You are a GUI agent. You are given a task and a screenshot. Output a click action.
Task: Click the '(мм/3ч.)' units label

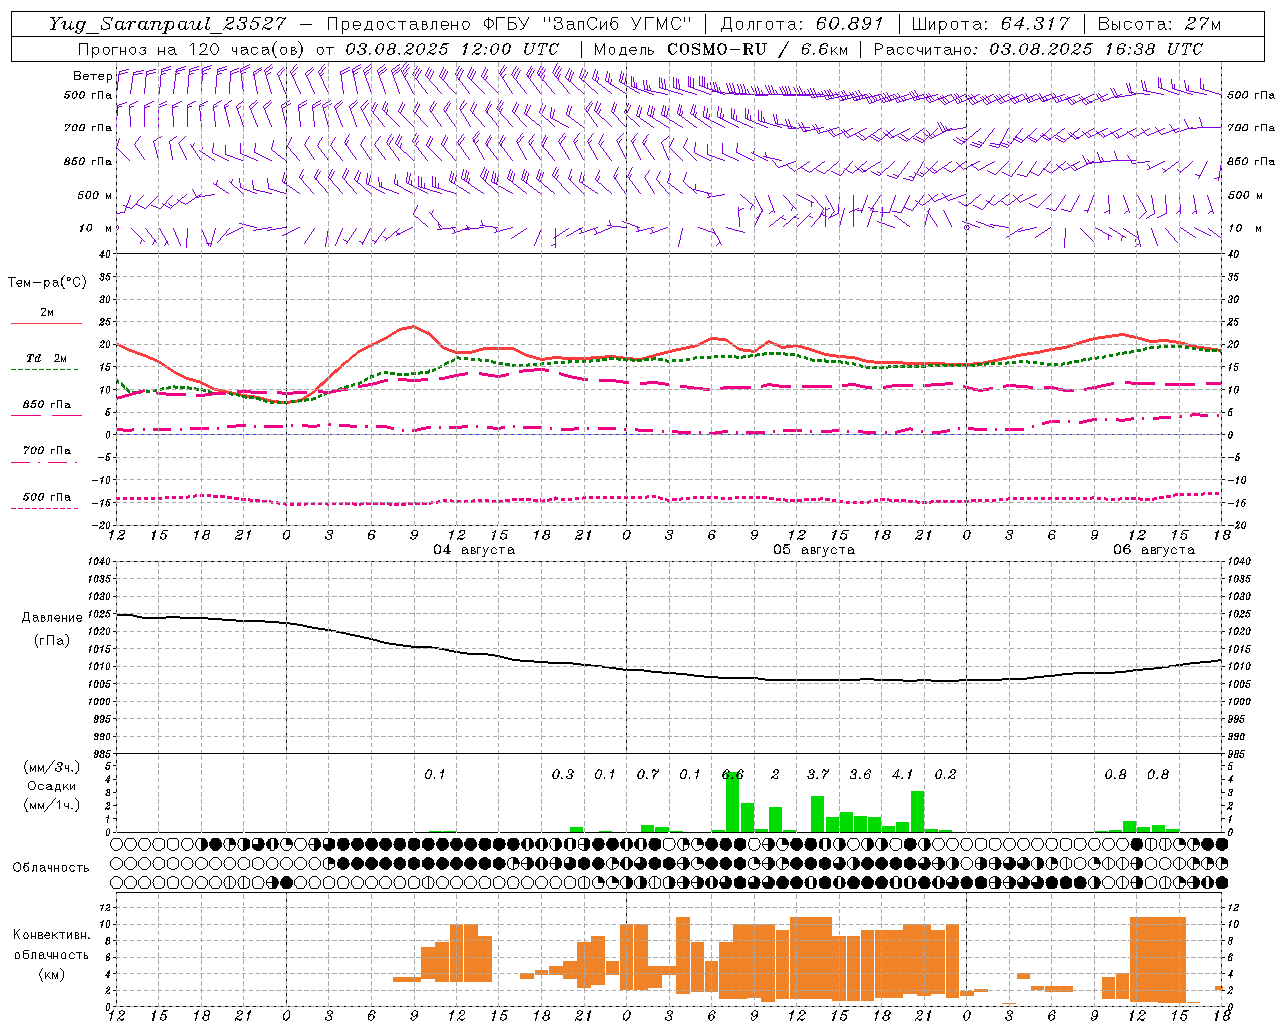pyautogui.click(x=52, y=768)
